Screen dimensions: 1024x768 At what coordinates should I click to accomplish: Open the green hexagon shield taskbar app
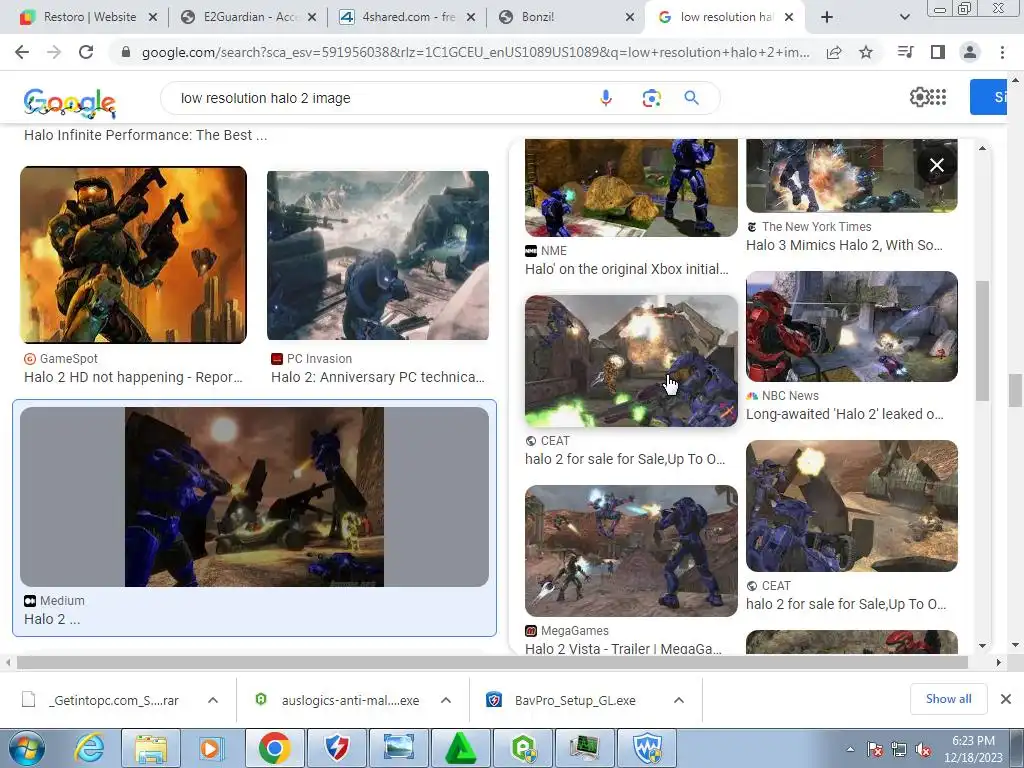tap(523, 748)
